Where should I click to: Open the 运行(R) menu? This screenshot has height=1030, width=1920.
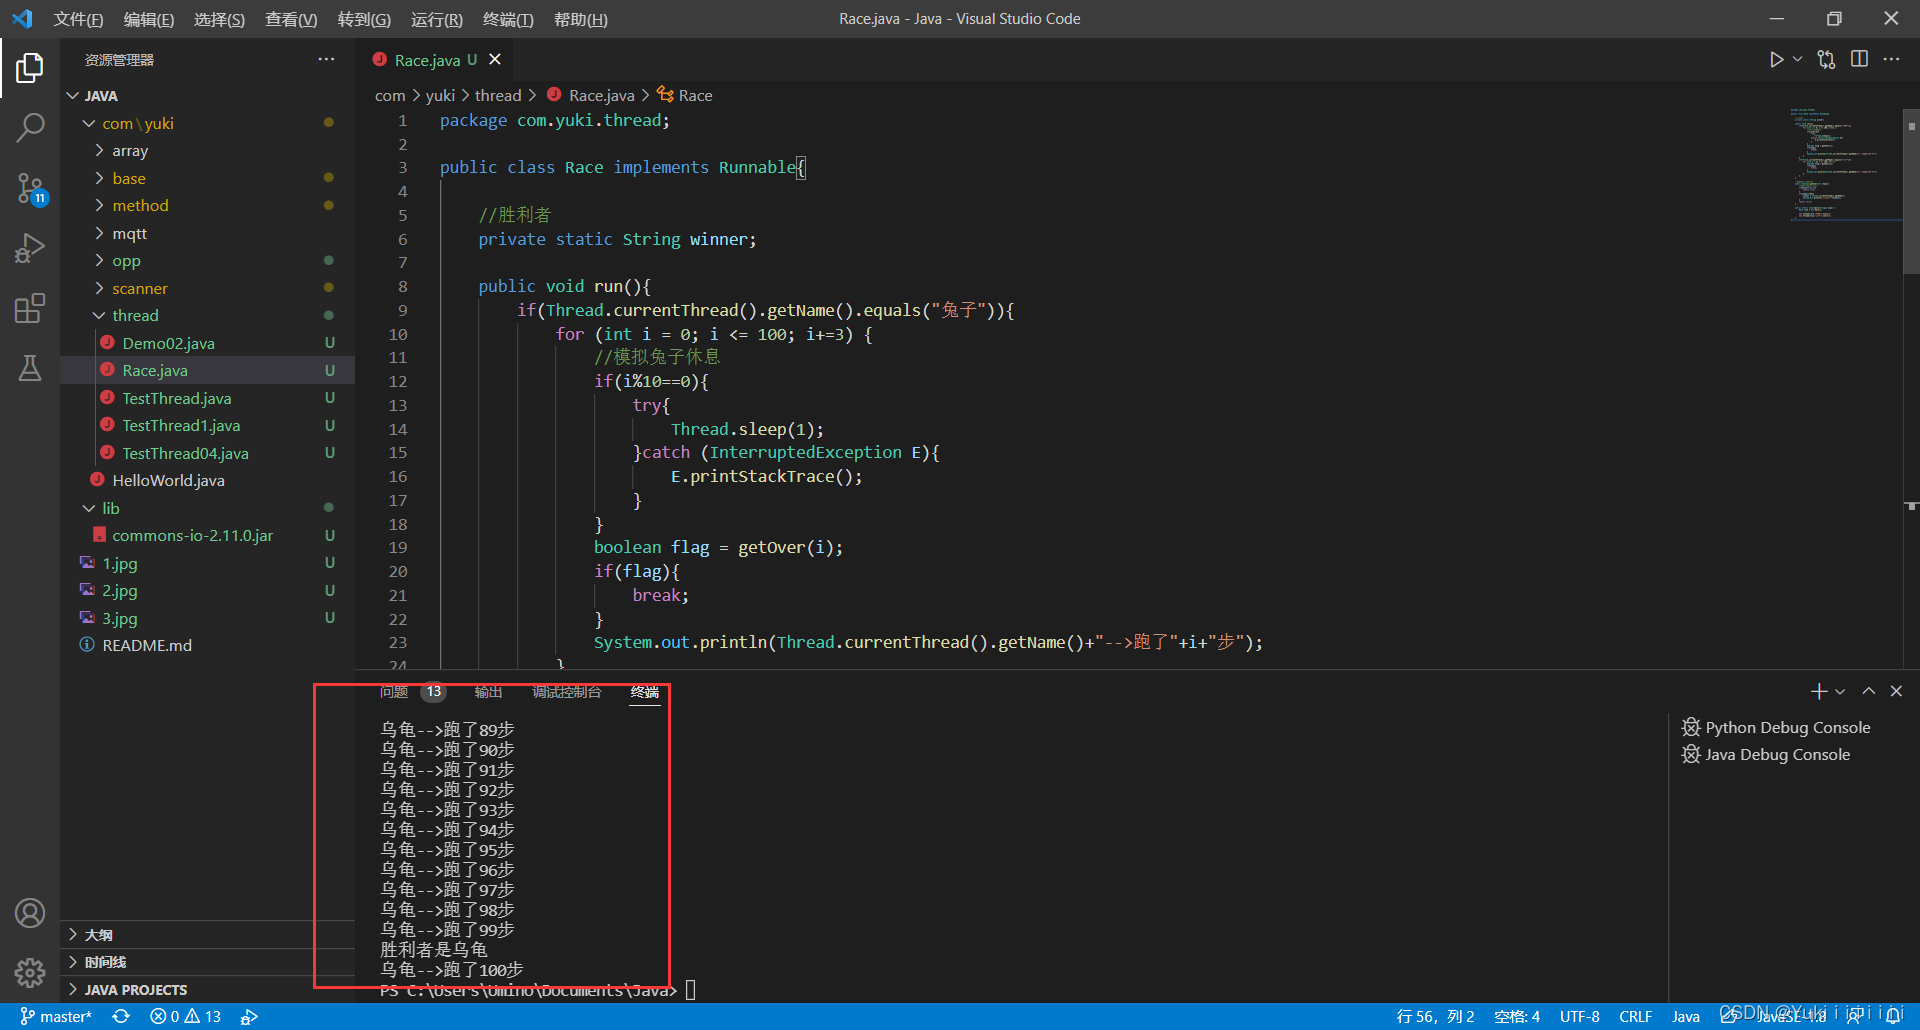point(436,19)
